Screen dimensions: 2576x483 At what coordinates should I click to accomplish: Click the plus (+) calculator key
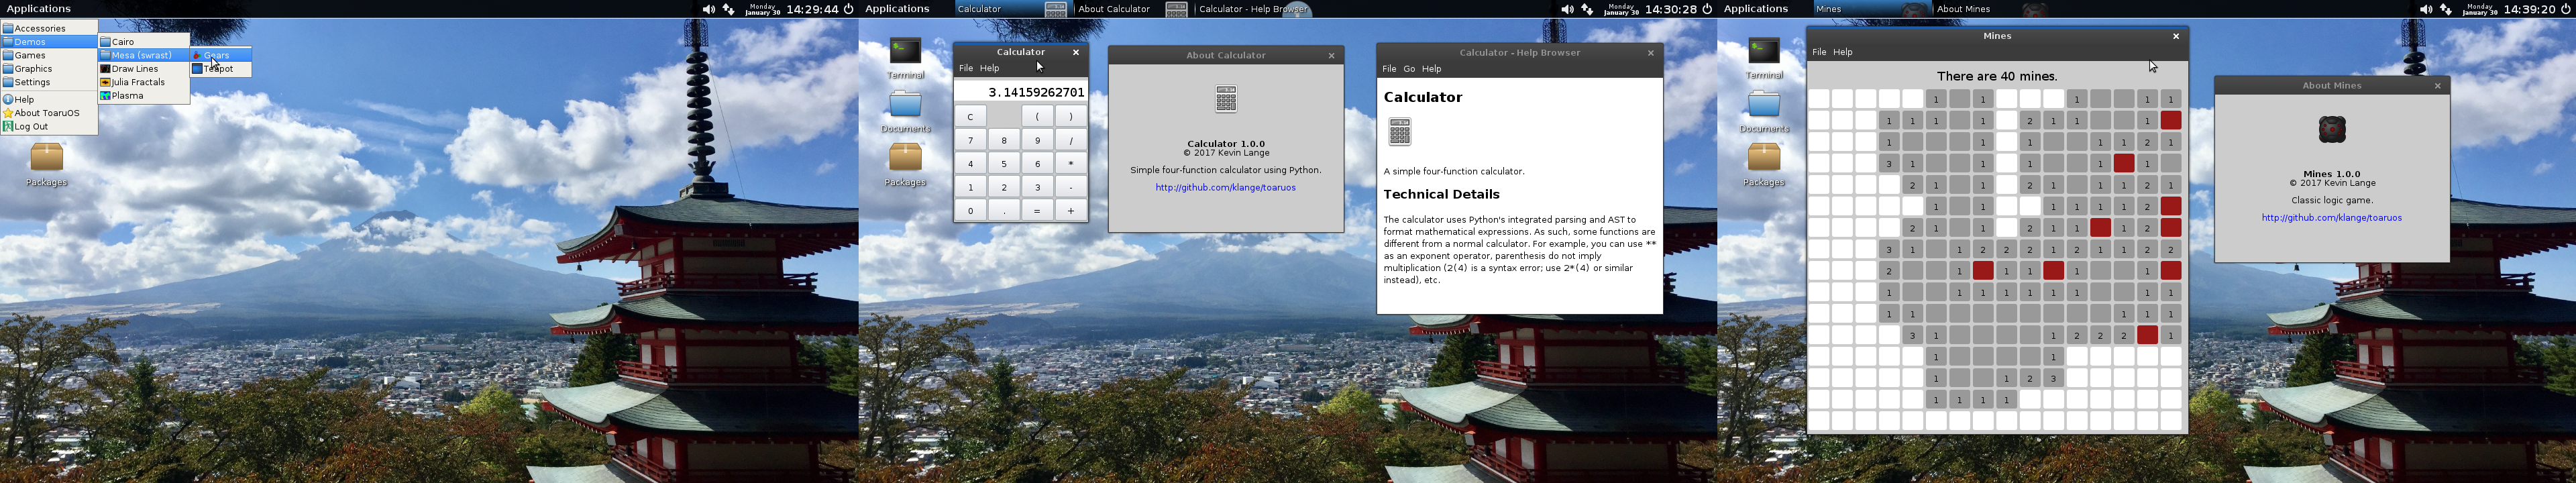click(x=1071, y=211)
